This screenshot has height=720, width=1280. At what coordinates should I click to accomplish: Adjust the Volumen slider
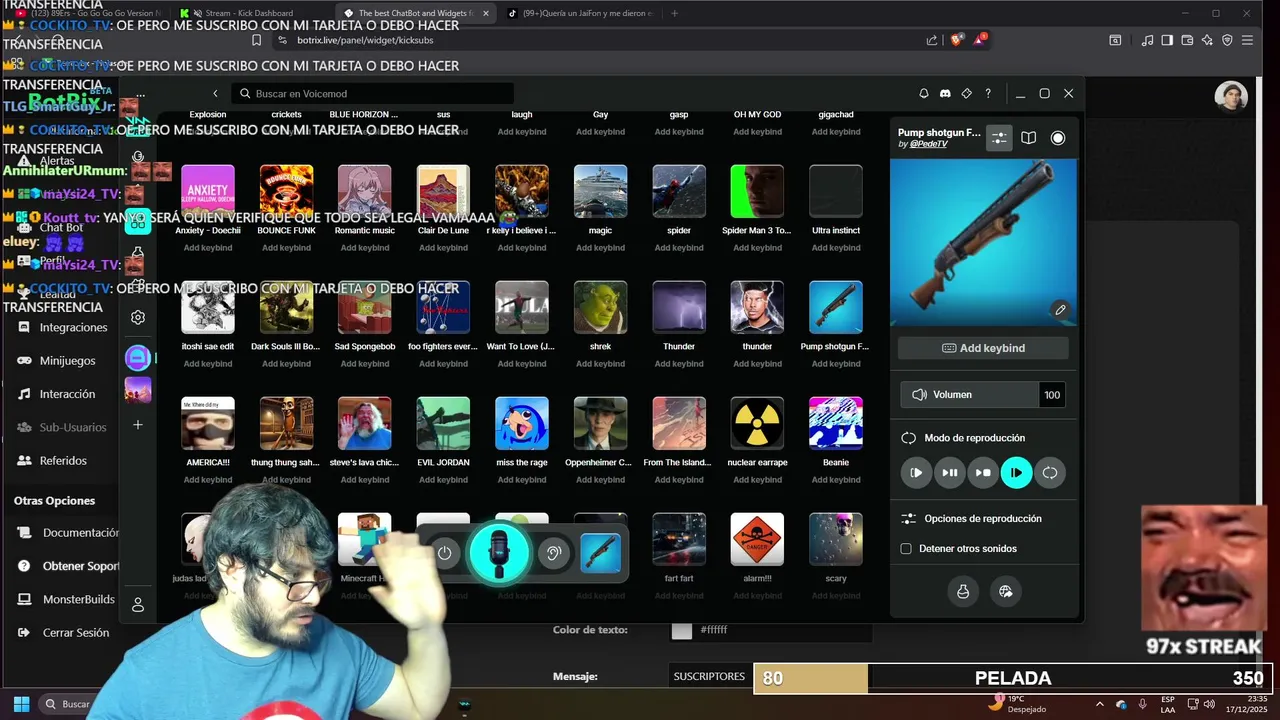tap(969, 395)
